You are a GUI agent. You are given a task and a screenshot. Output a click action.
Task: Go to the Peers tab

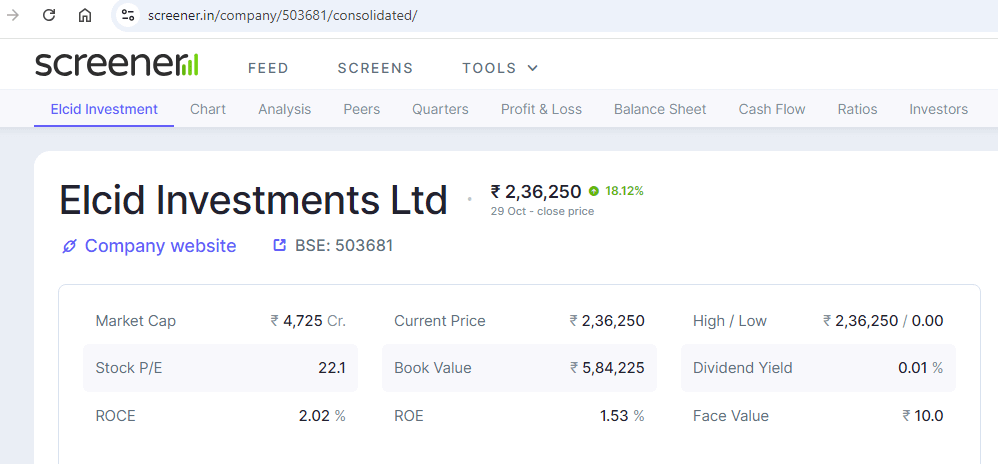tap(361, 109)
